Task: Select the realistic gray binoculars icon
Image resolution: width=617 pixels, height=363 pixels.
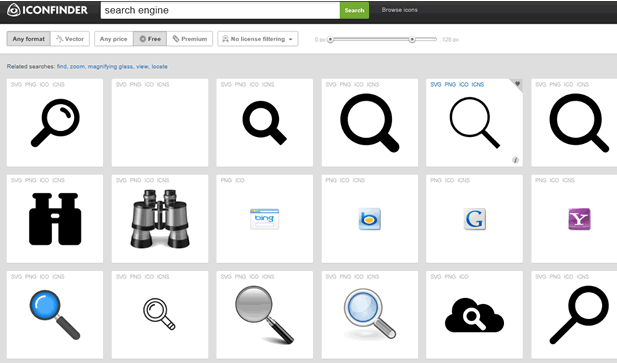Action: (x=160, y=219)
